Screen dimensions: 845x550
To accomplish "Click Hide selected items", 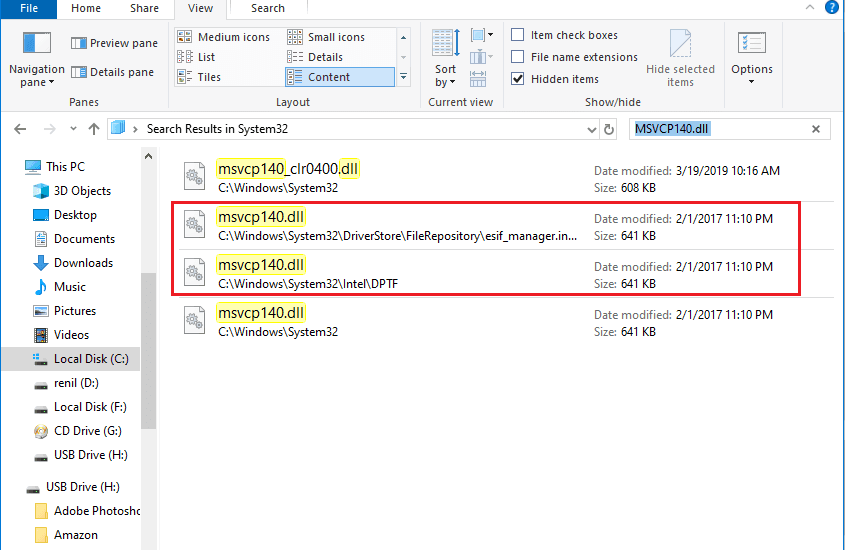I will 680,58.
